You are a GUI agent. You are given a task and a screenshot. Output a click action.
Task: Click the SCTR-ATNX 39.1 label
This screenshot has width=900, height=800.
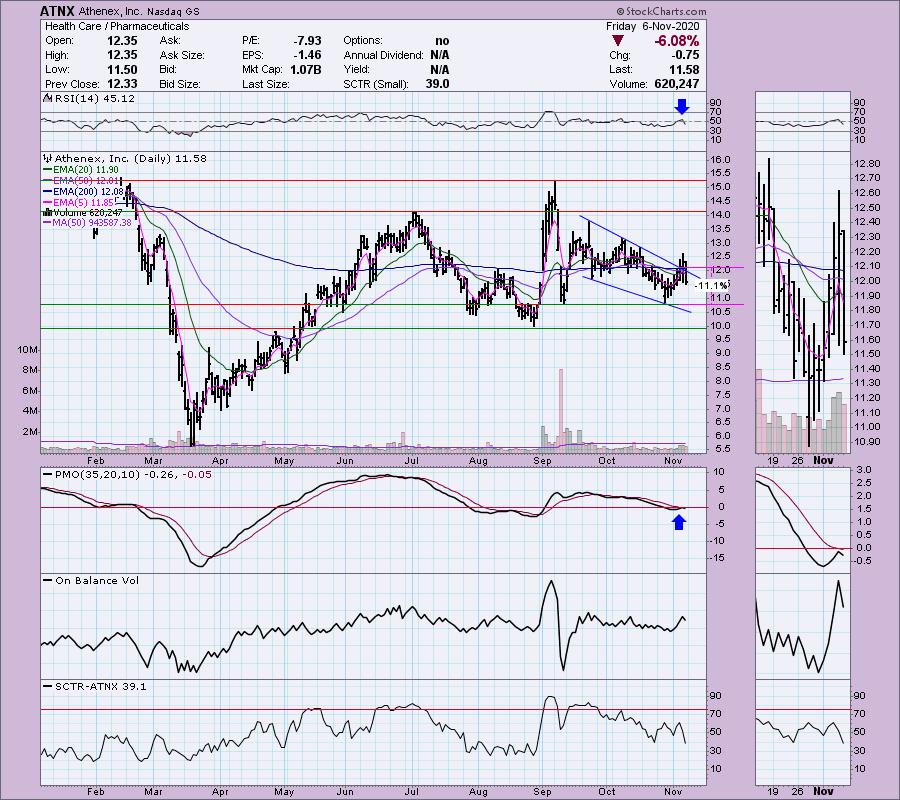[100, 686]
